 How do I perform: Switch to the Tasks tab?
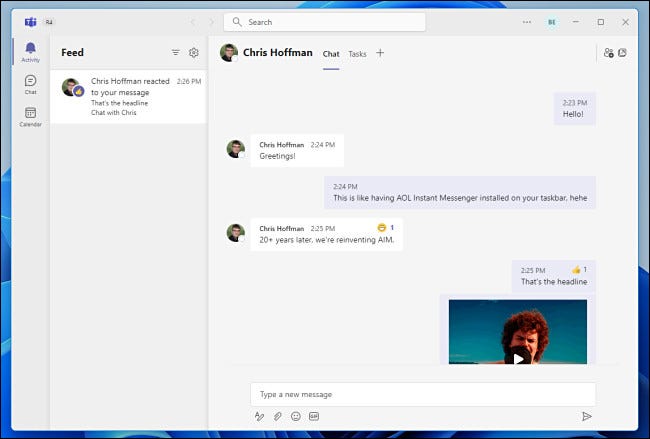[357, 54]
